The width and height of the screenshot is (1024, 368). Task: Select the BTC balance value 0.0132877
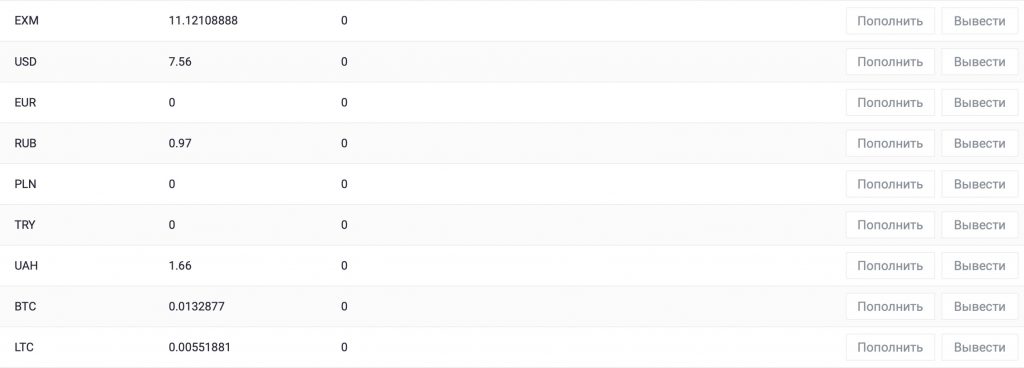[x=197, y=307]
